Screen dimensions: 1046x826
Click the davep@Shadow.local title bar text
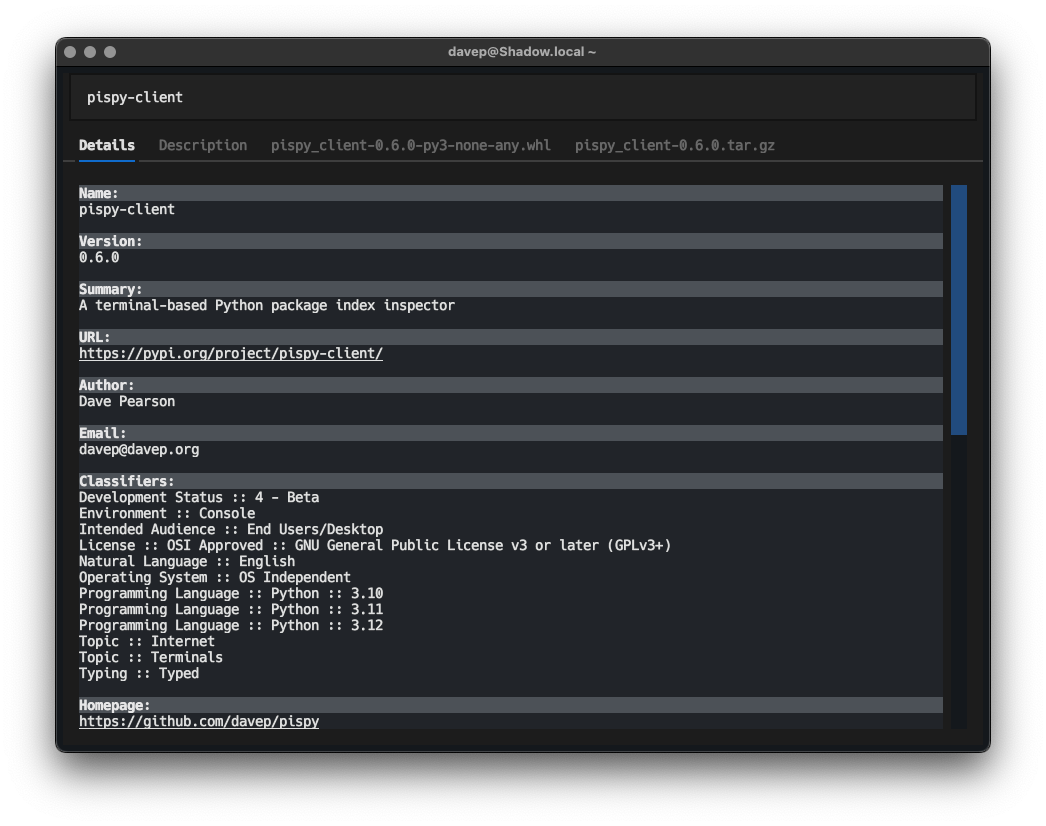(x=522, y=51)
